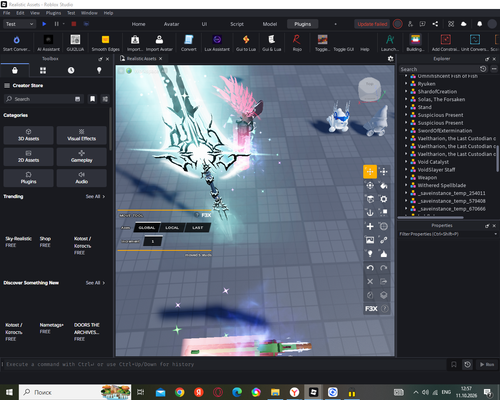The image size is (500, 400).
Task: Switch Toolbox to the Creations lightbulb tab
Action: (99, 70)
